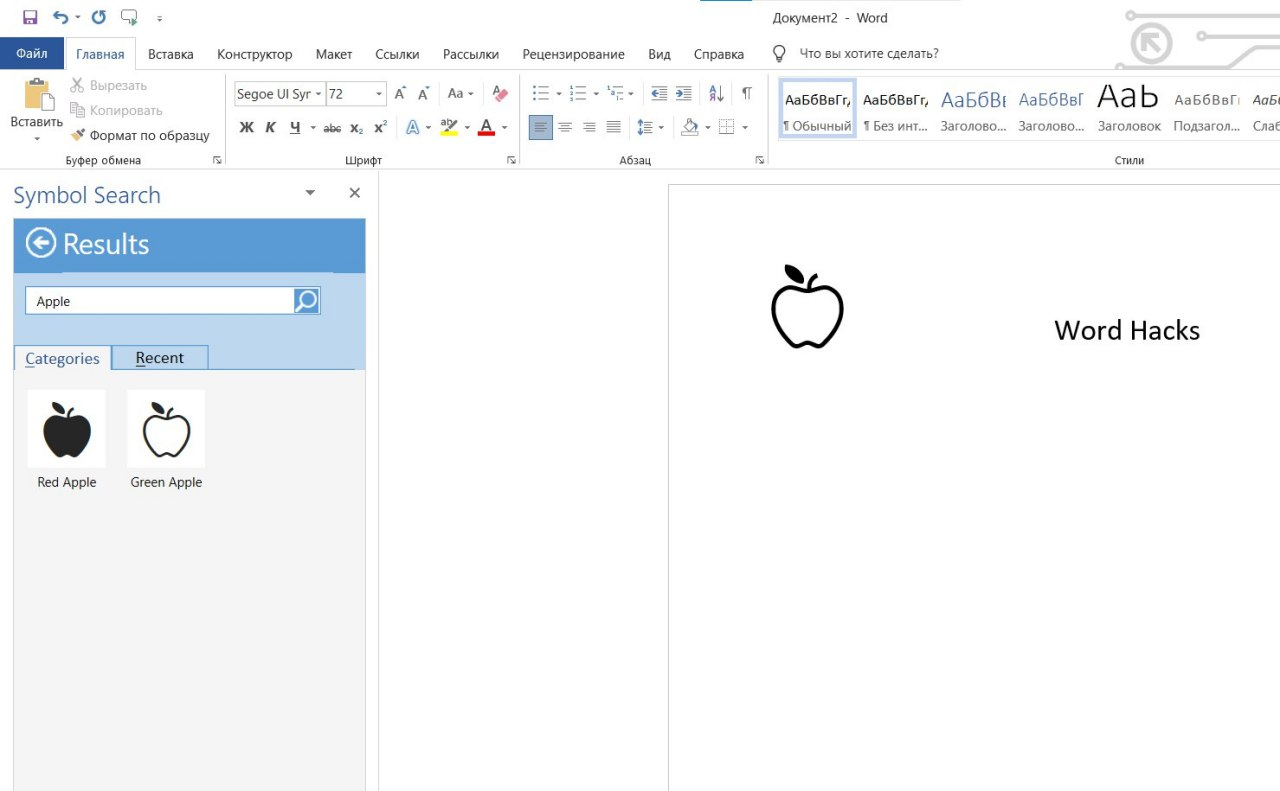Toggle bold formatting (Ж)
The height and width of the screenshot is (791, 1280).
pos(247,128)
